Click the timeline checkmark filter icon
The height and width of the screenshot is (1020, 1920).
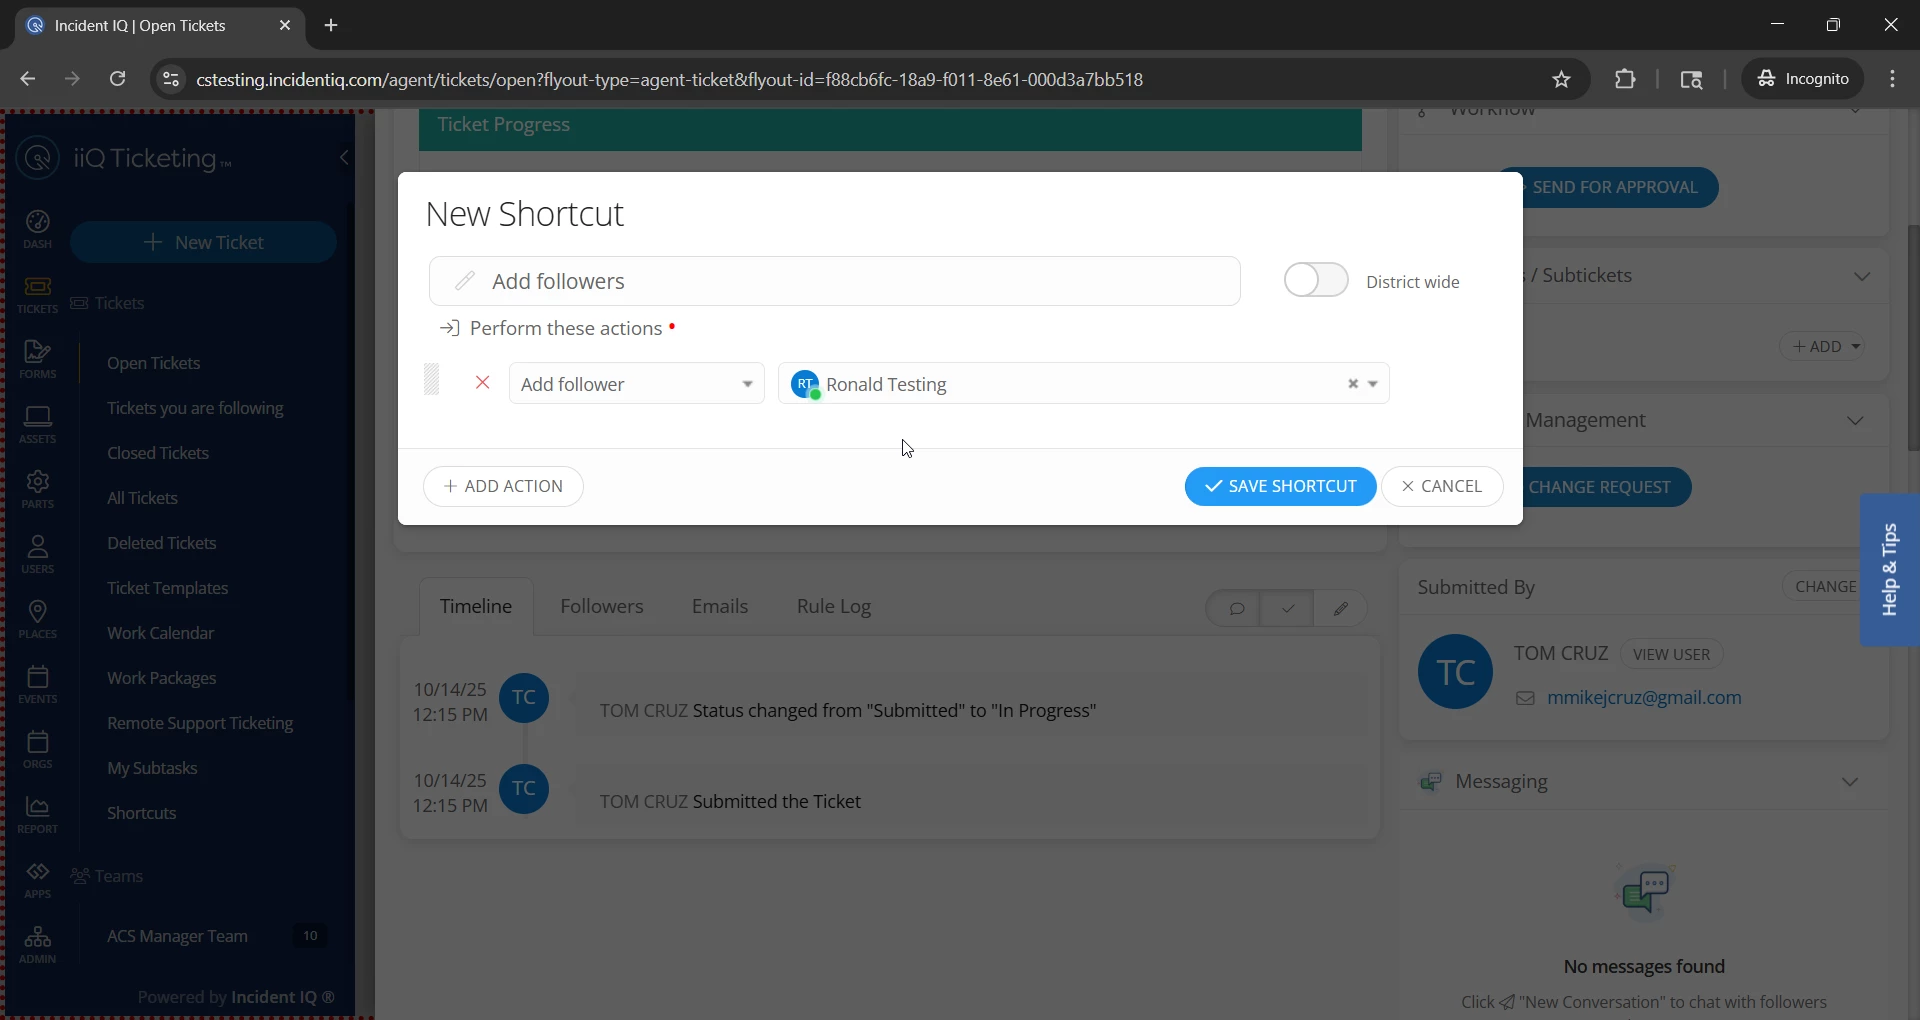[1288, 608]
